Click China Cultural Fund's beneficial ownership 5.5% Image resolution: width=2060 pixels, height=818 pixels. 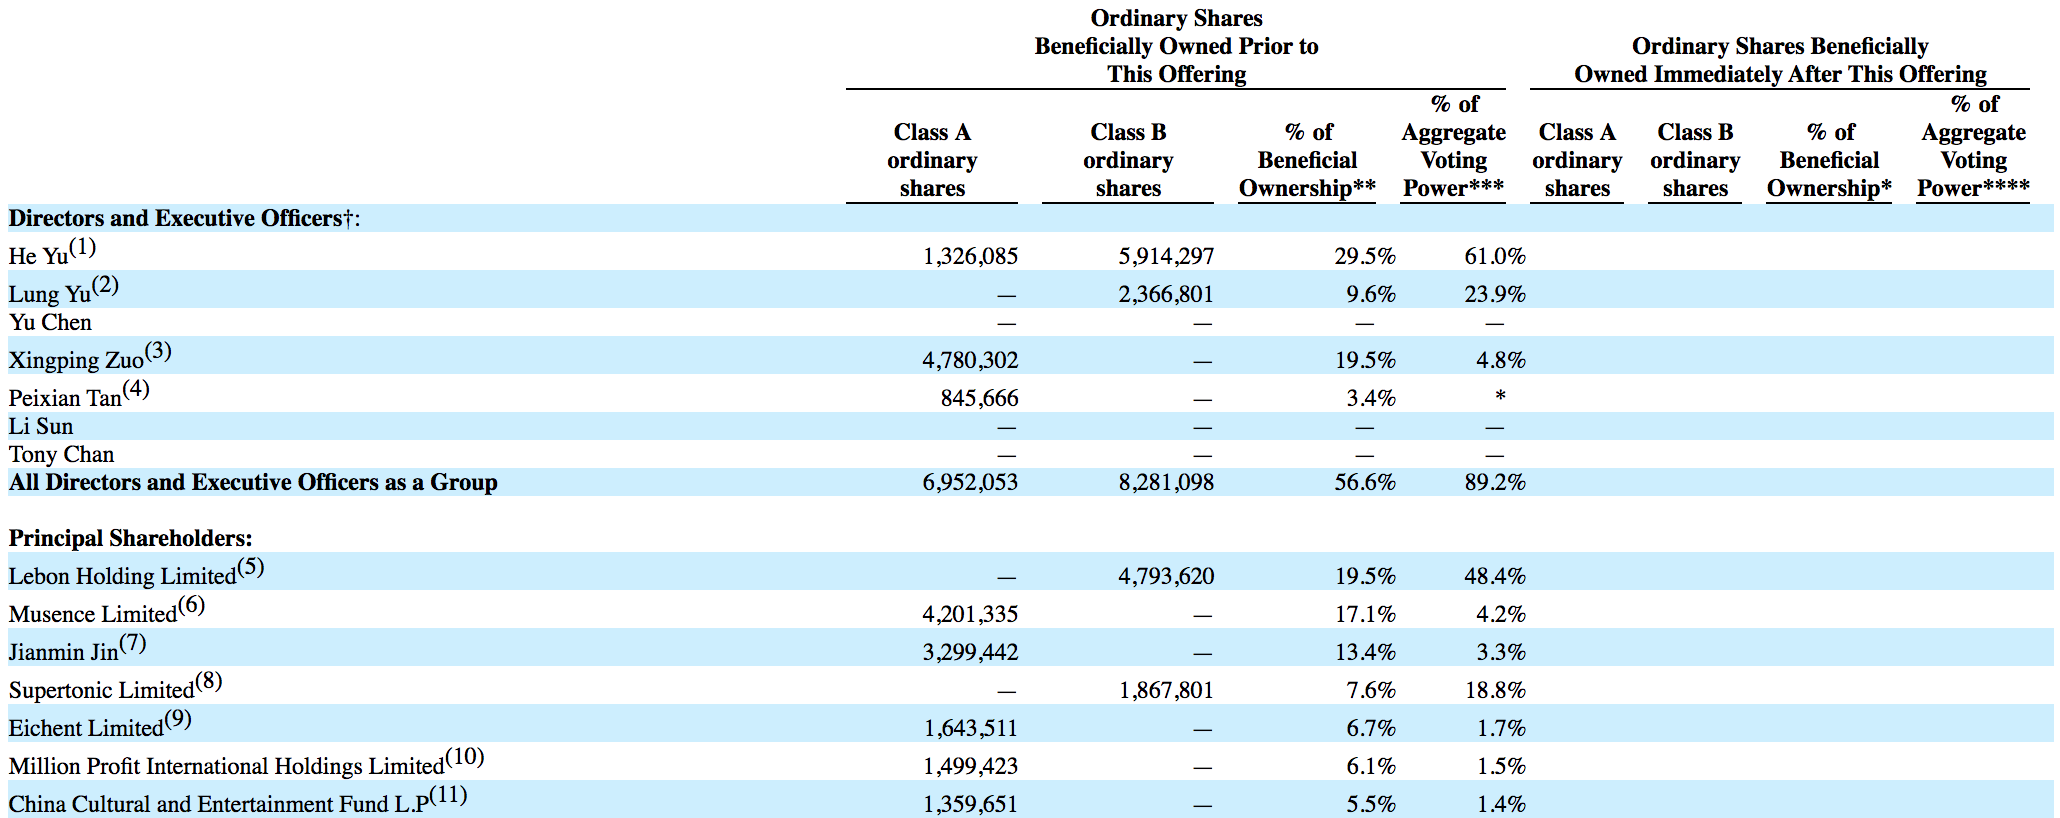(1371, 804)
